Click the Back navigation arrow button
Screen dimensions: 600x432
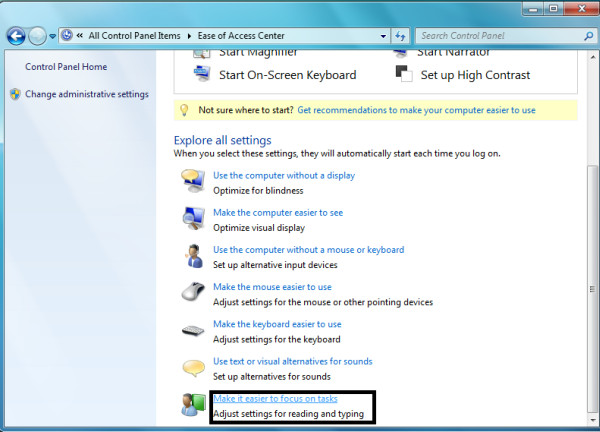tap(16, 36)
